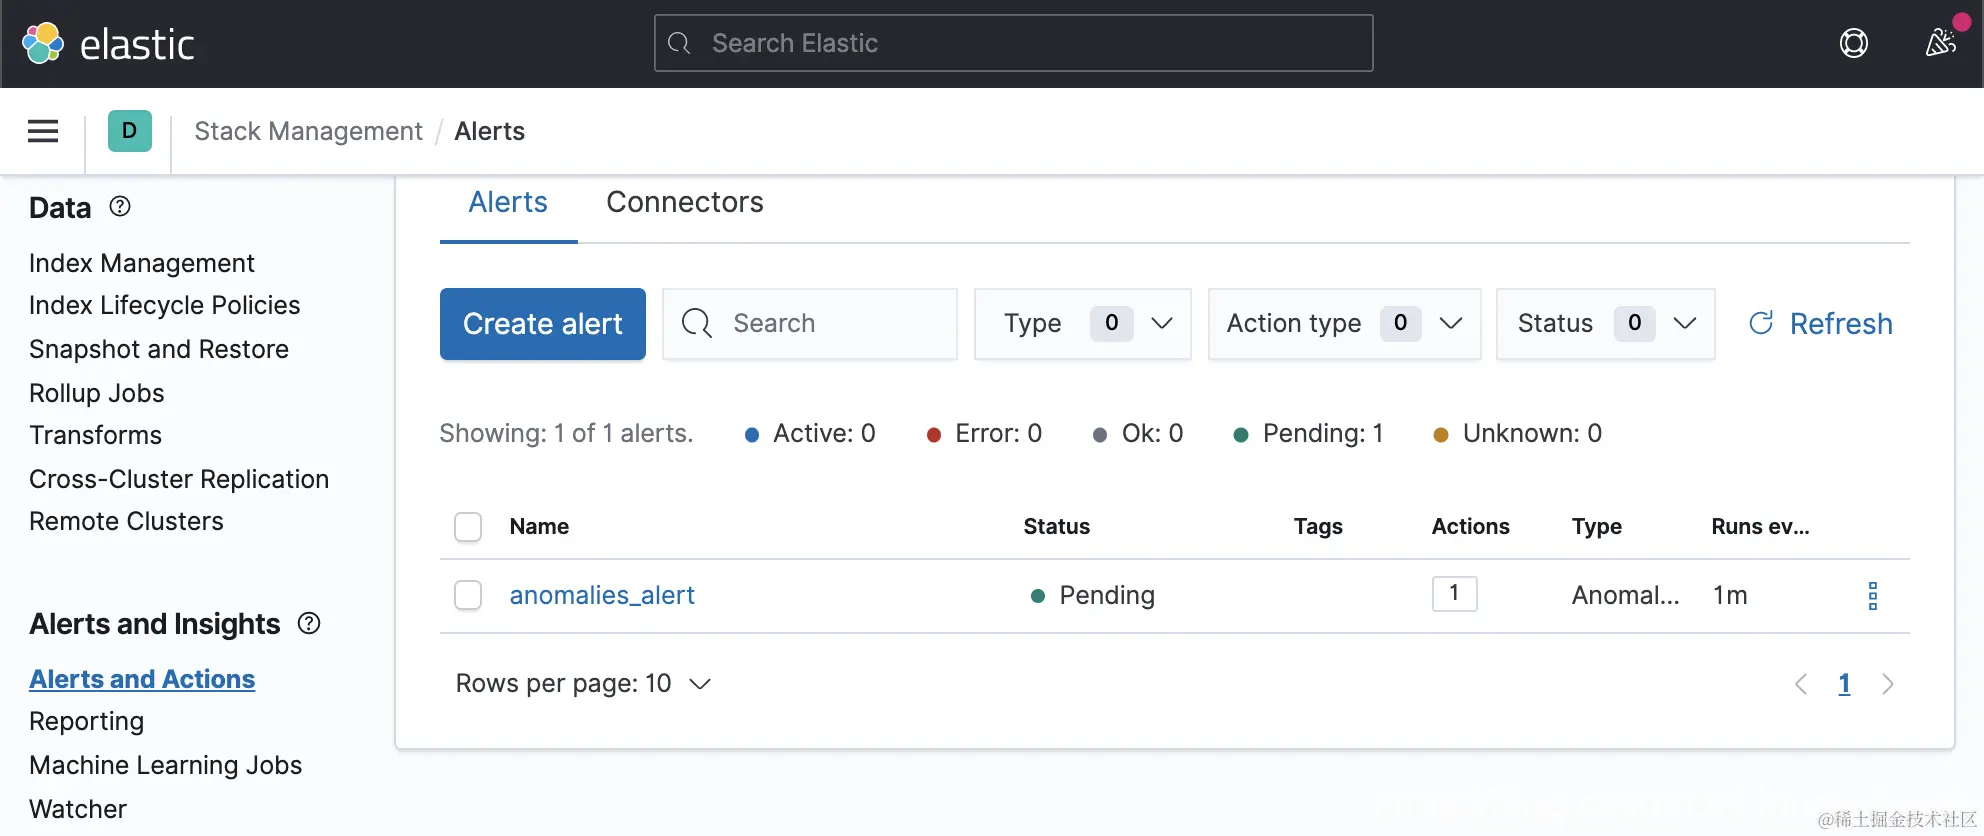Click the Elastic logo in the header
The height and width of the screenshot is (836, 1984).
pyautogui.click(x=108, y=44)
